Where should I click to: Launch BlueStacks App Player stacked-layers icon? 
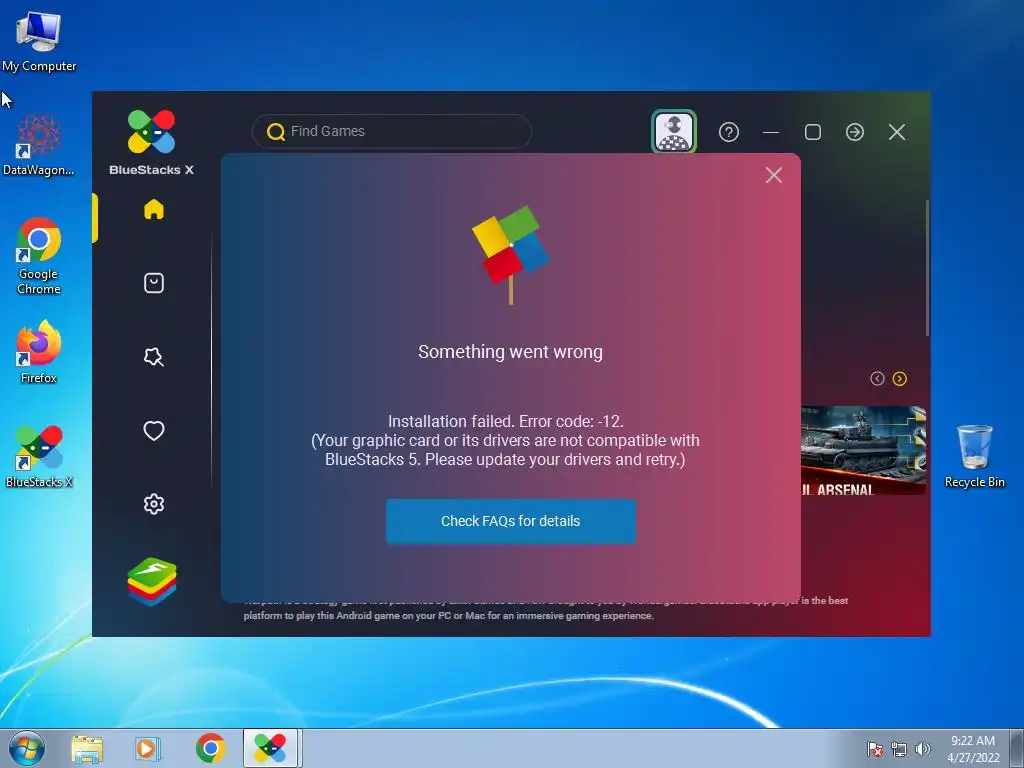[152, 581]
